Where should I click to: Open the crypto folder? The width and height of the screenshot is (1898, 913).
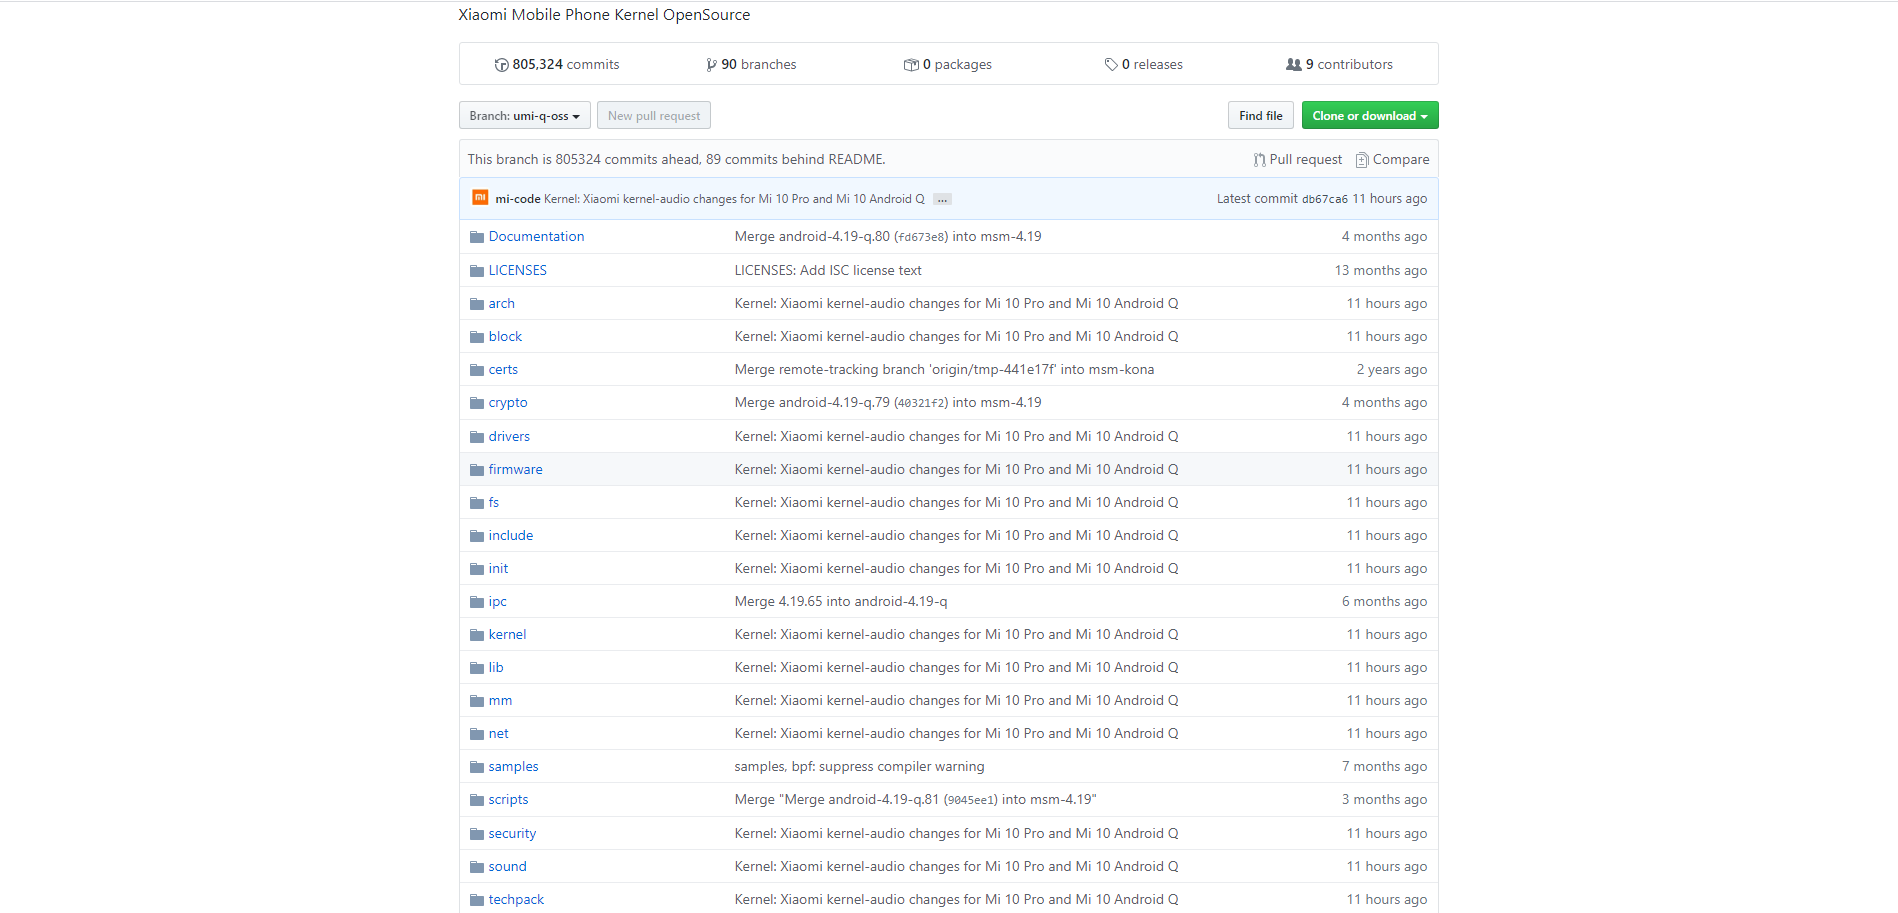pos(508,403)
